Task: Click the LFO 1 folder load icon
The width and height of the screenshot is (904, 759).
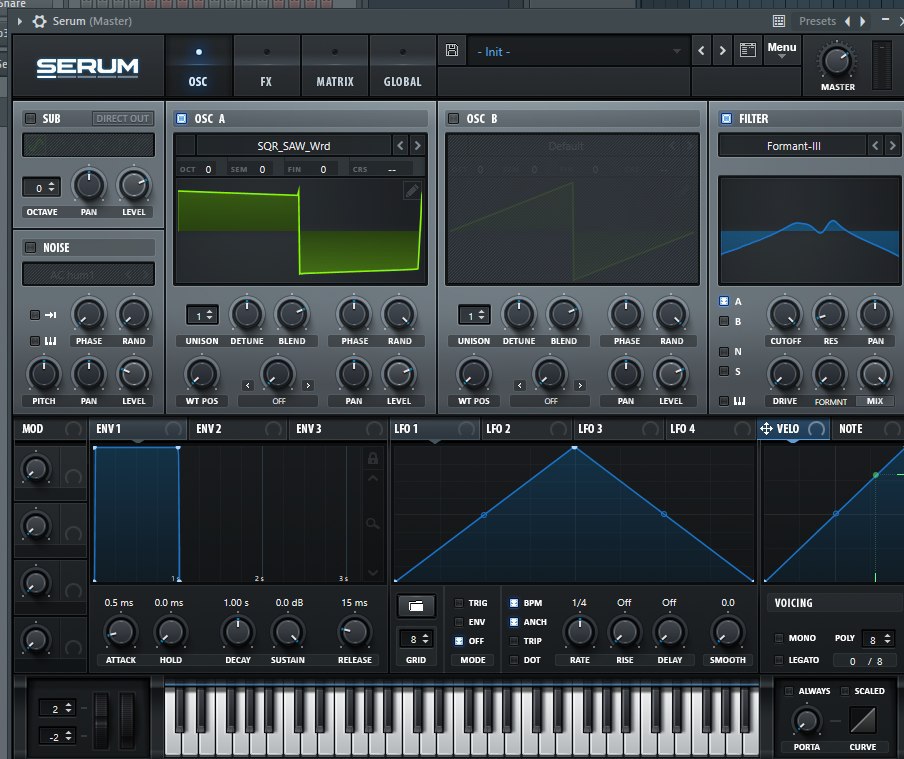Action: point(416,606)
